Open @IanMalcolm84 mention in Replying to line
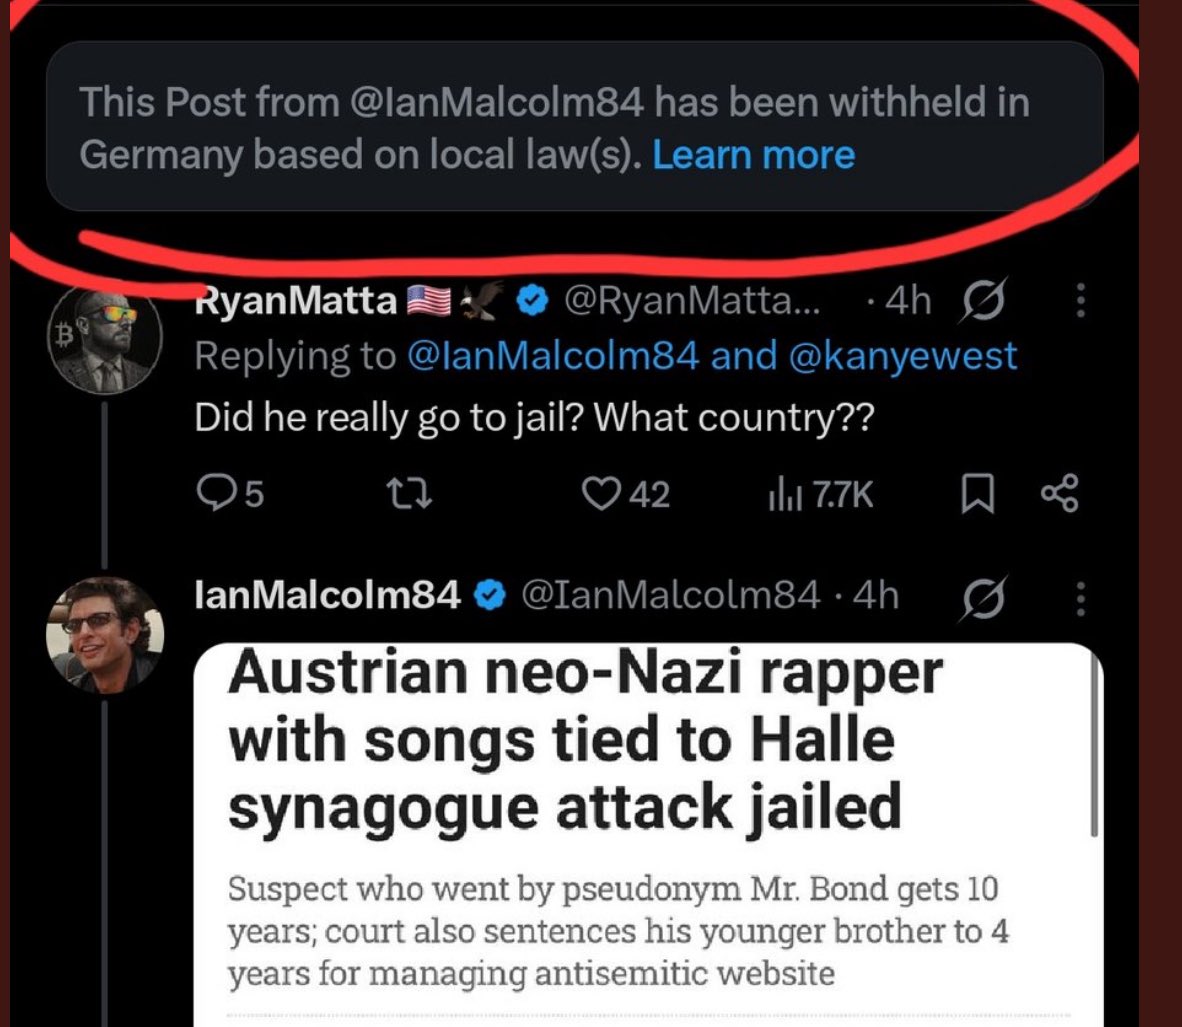1182x1027 pixels. (552, 357)
